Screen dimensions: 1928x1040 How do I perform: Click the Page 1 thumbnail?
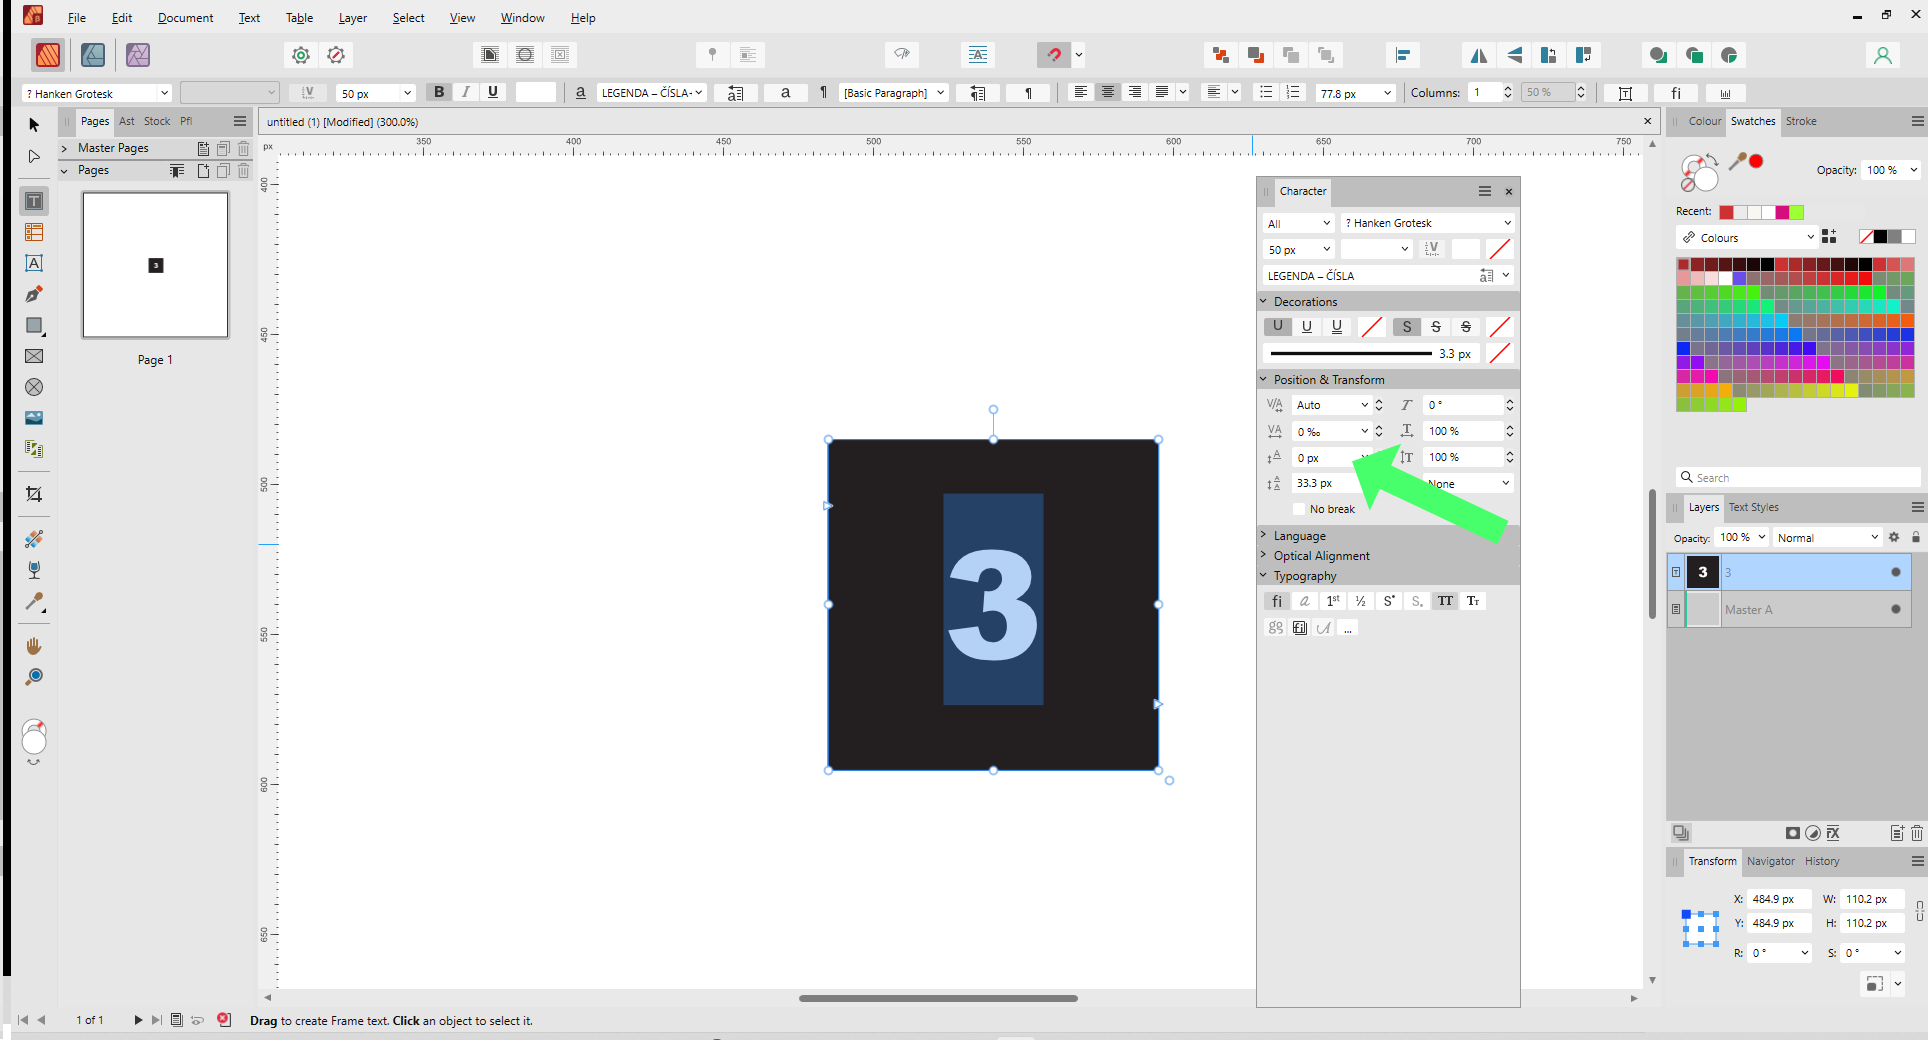155,265
